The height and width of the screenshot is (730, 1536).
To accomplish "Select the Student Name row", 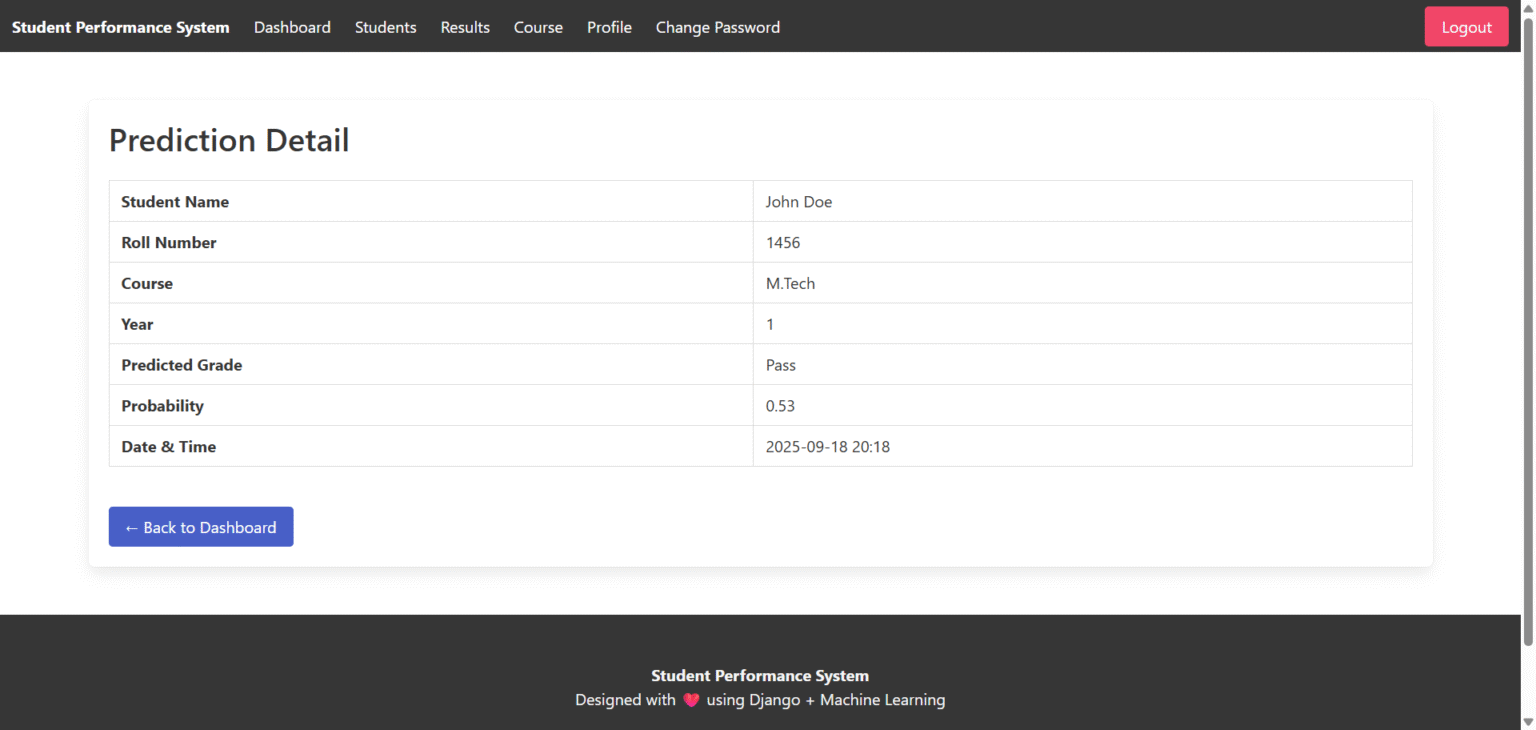I will [x=175, y=201].
